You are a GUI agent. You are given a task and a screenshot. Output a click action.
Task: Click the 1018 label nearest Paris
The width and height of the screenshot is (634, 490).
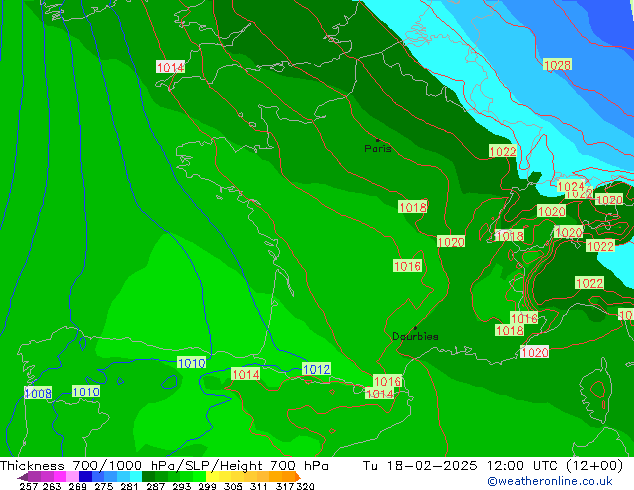[x=412, y=207]
